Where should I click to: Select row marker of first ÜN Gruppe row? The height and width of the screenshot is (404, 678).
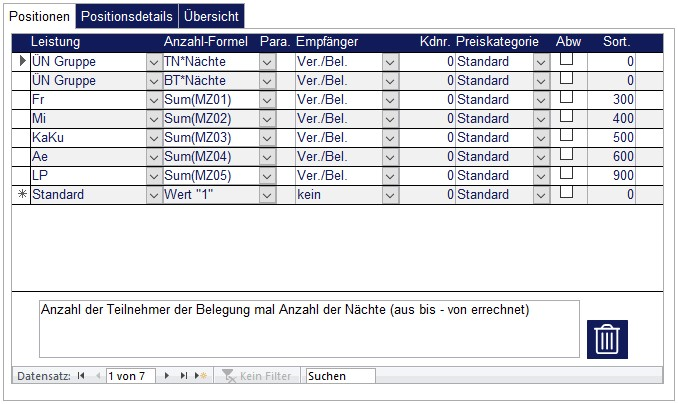point(22,61)
